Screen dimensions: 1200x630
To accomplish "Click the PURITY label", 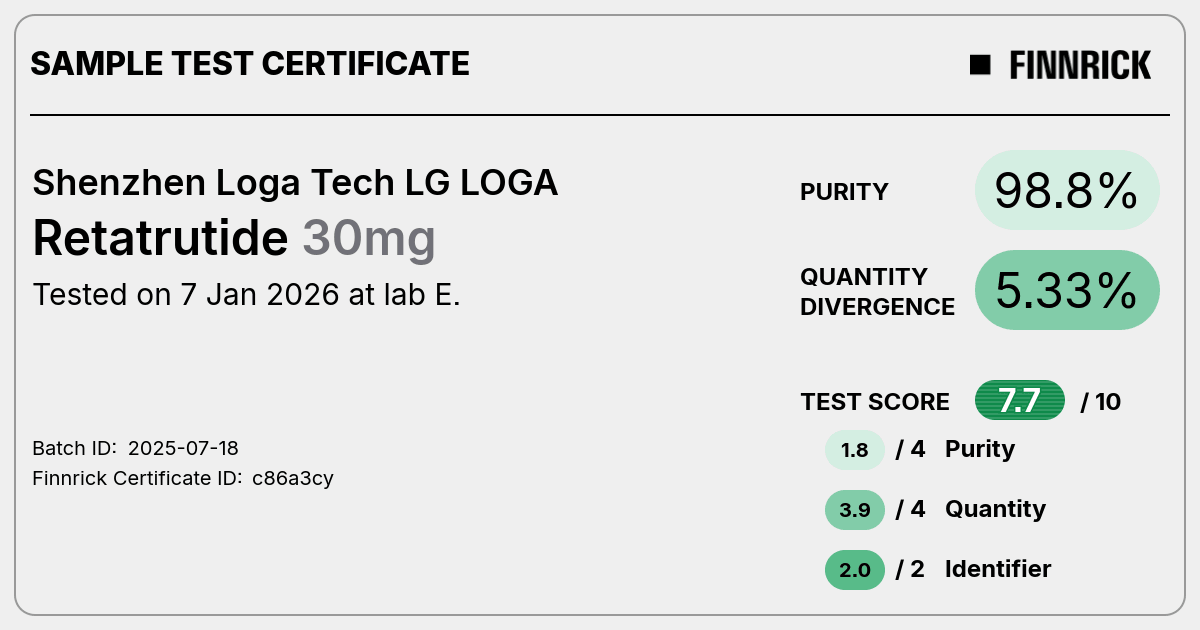I will click(844, 192).
